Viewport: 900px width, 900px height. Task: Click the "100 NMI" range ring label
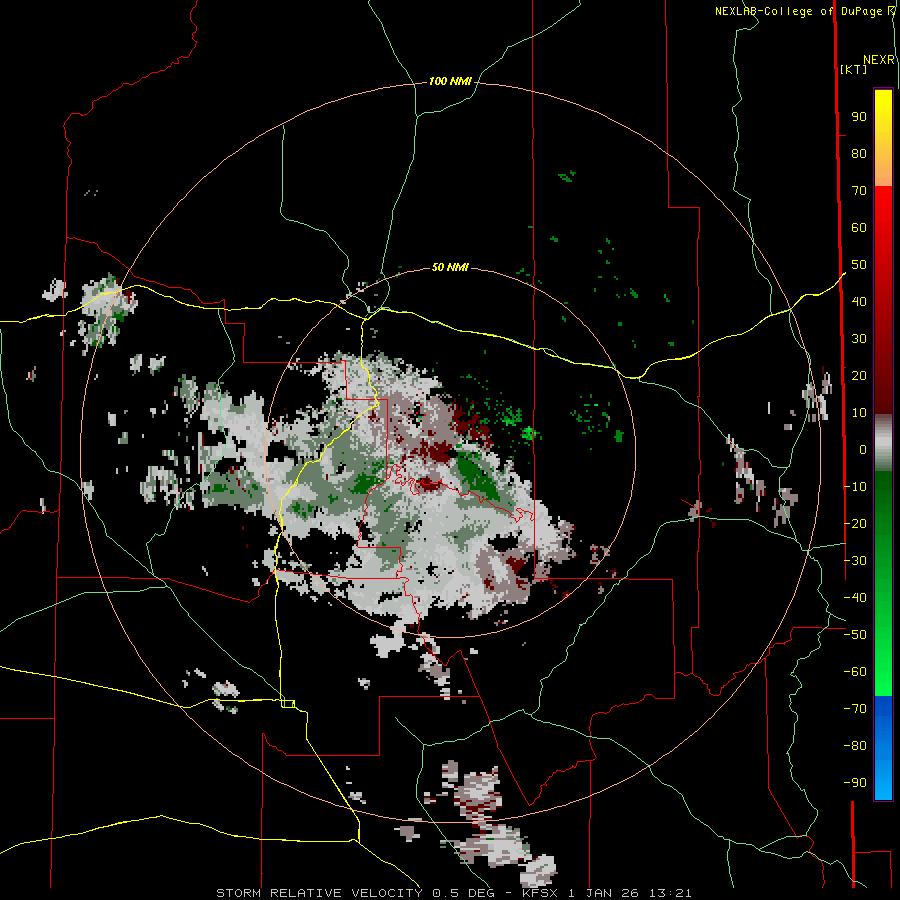tap(450, 81)
